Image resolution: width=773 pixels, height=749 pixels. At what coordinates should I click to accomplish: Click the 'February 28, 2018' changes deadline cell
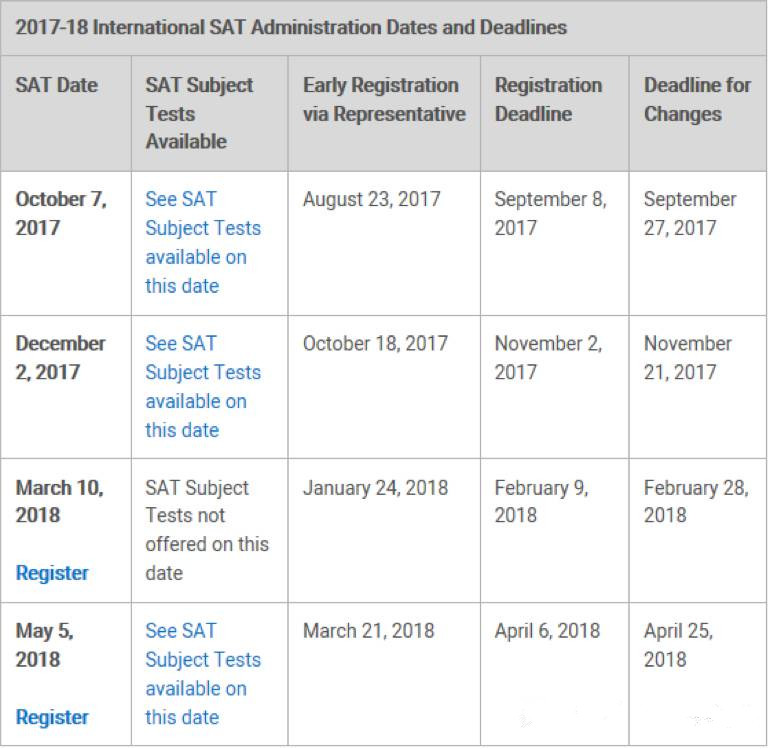[x=695, y=501]
